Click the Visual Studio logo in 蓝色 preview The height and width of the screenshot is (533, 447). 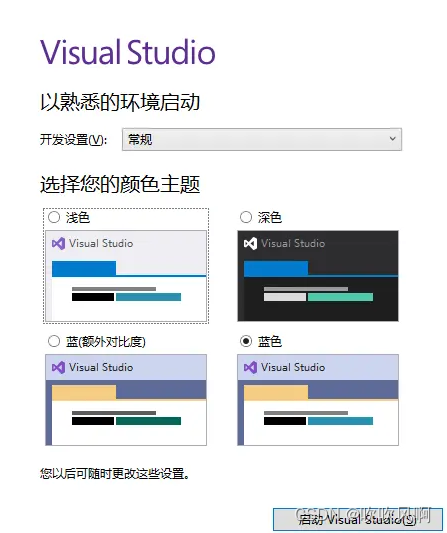251,367
